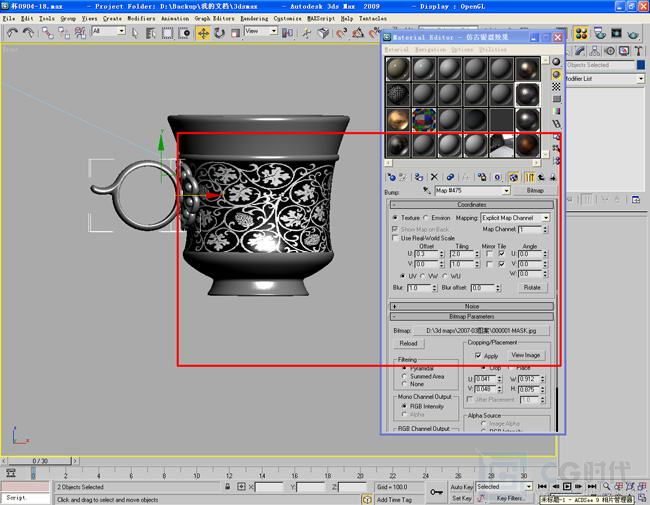Screen dimensions: 650x505
Task: Toggle the checkered Background icon
Action: pyautogui.click(x=556, y=86)
